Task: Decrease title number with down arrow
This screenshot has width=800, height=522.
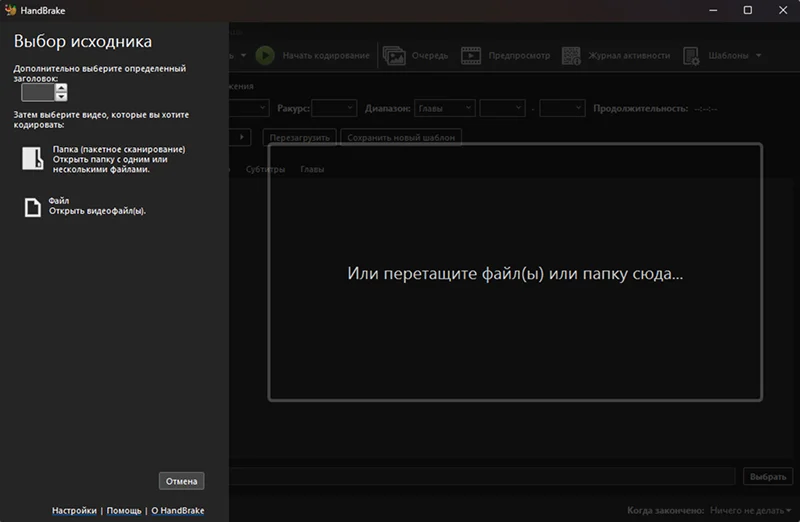Action: click(x=61, y=96)
